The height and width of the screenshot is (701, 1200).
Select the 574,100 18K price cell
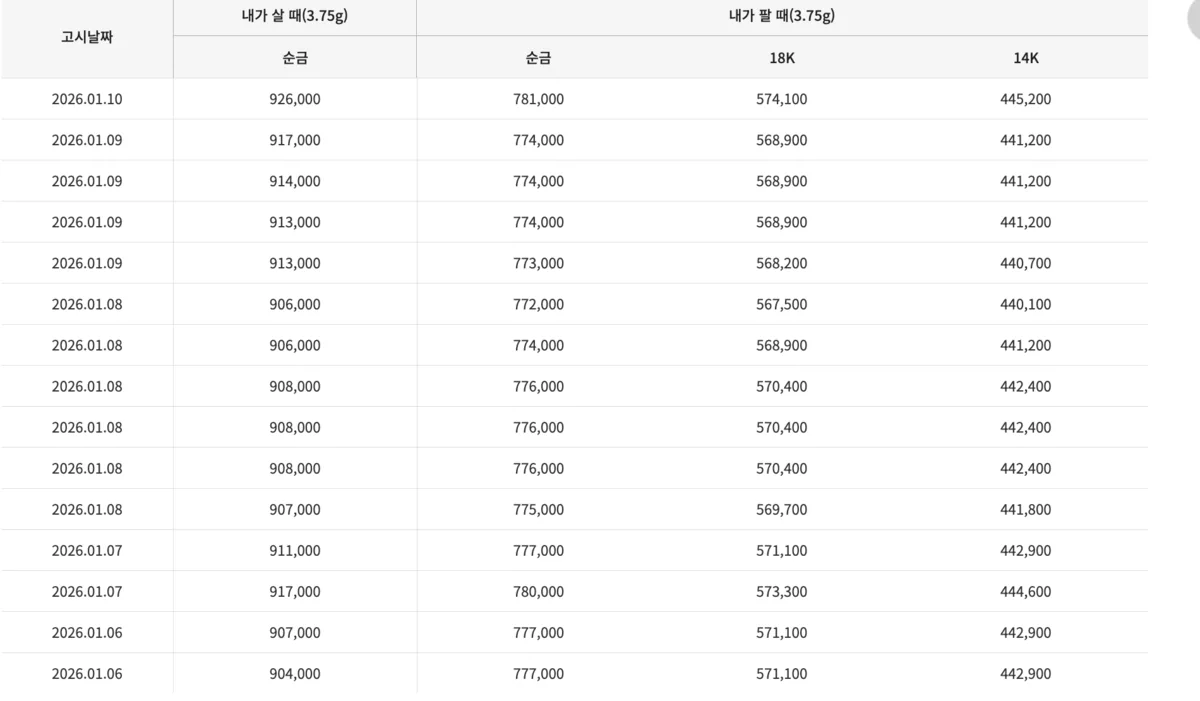782,99
